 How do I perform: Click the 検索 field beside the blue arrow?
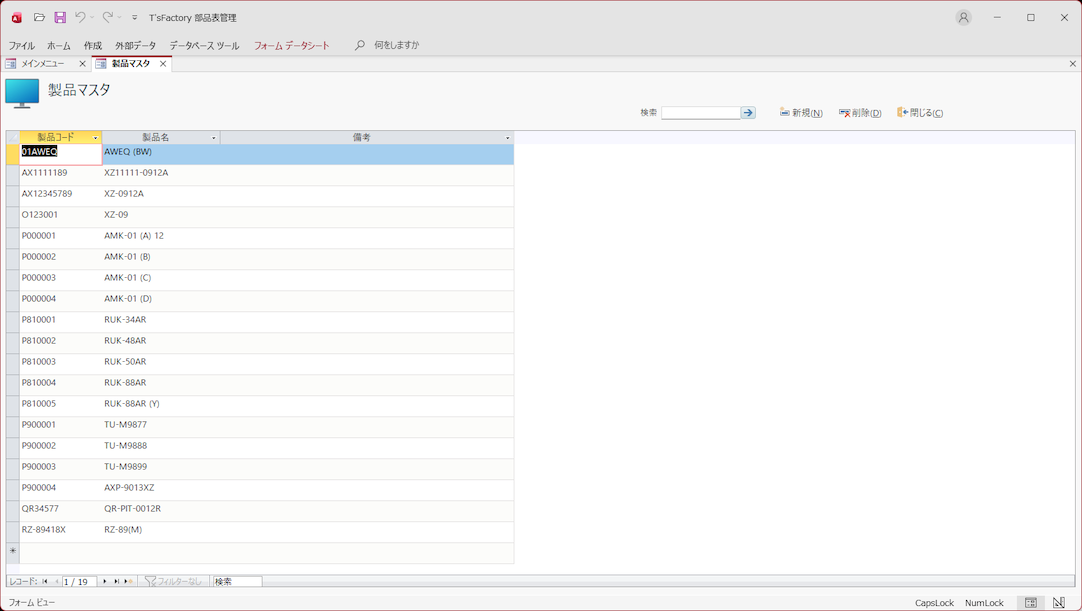point(700,113)
